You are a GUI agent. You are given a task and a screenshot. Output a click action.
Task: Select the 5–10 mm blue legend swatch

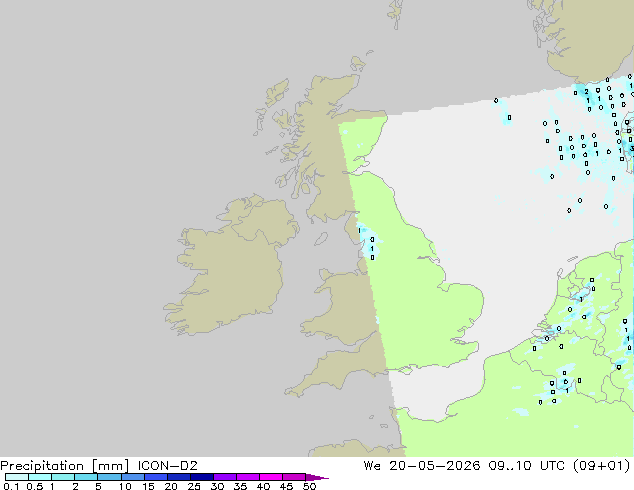point(110,477)
